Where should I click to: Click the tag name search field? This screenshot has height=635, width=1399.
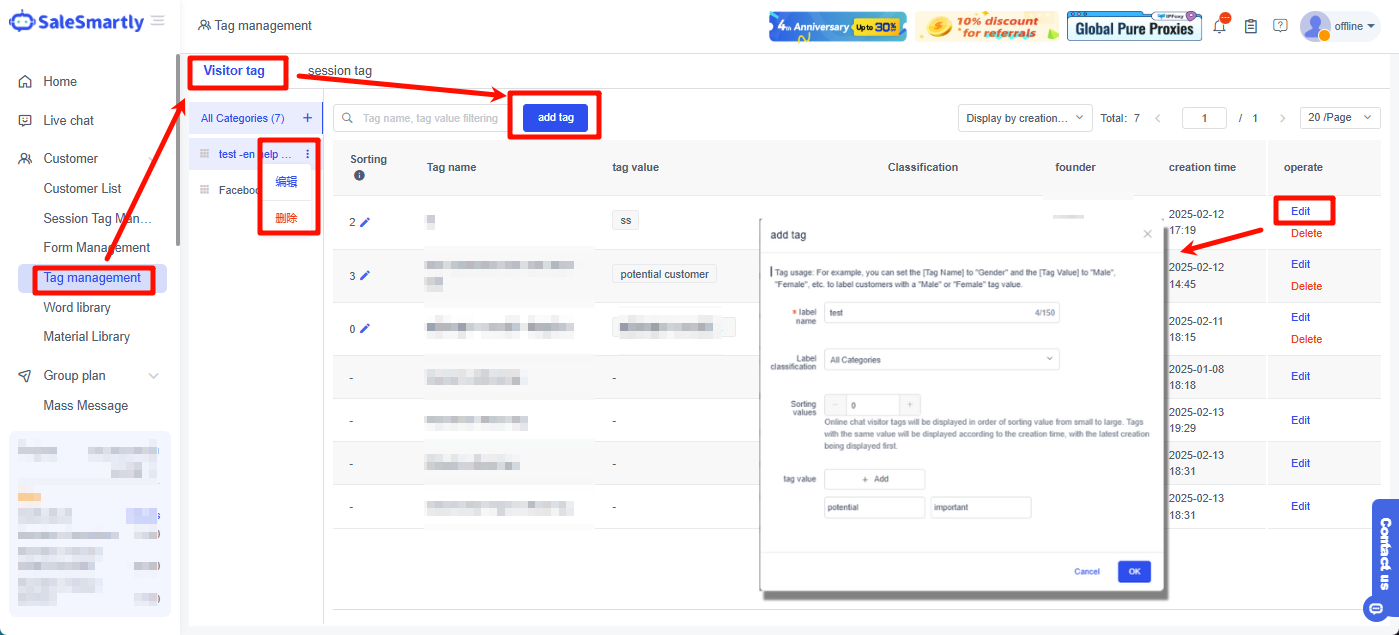click(430, 118)
